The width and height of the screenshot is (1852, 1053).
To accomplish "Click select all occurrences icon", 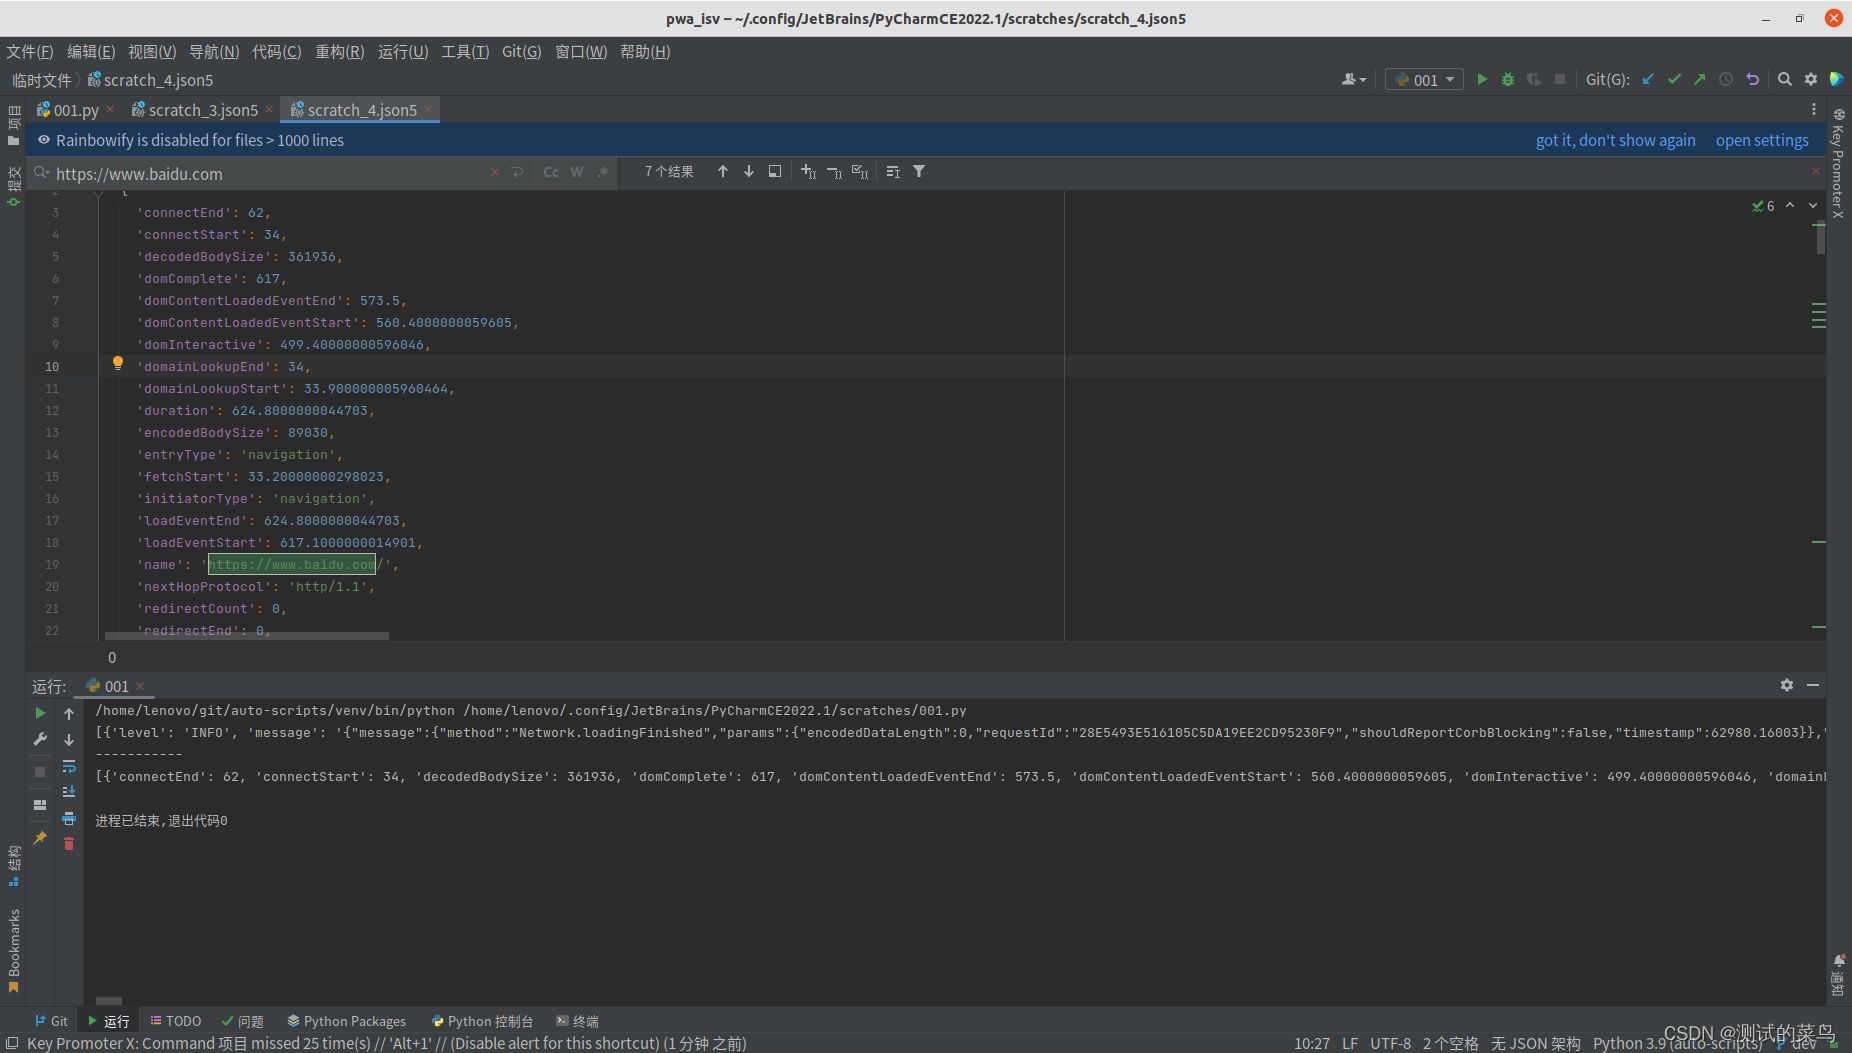I will tap(860, 172).
